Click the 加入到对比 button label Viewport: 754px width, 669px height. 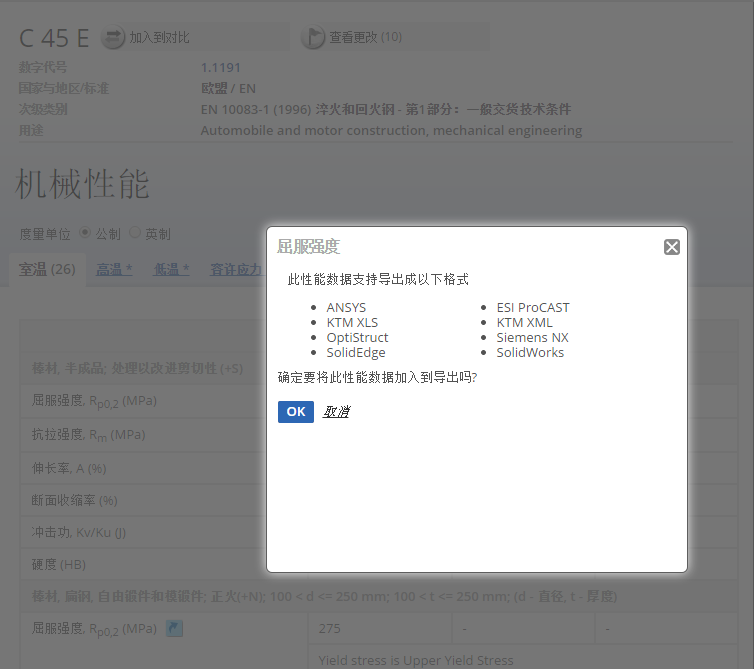(159, 38)
